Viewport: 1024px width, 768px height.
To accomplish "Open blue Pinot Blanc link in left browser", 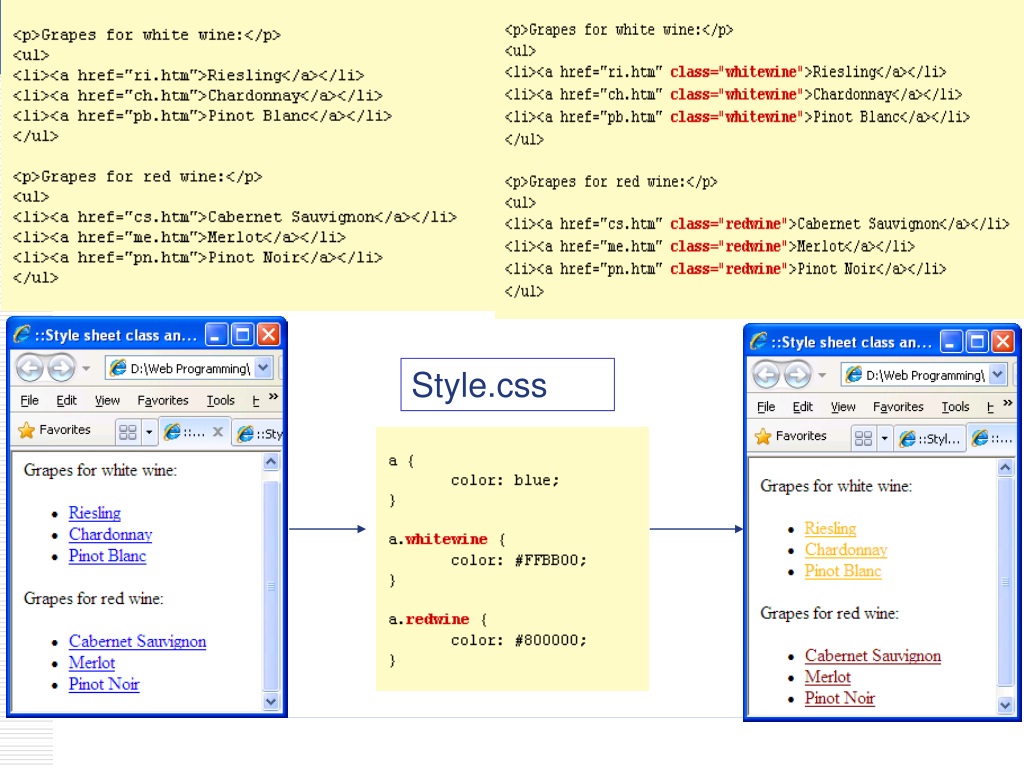I will click(107, 556).
